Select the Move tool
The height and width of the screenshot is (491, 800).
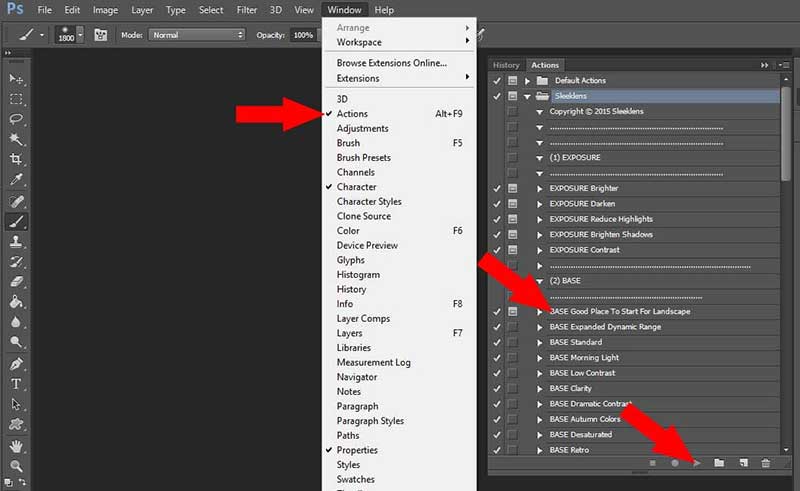coord(16,79)
